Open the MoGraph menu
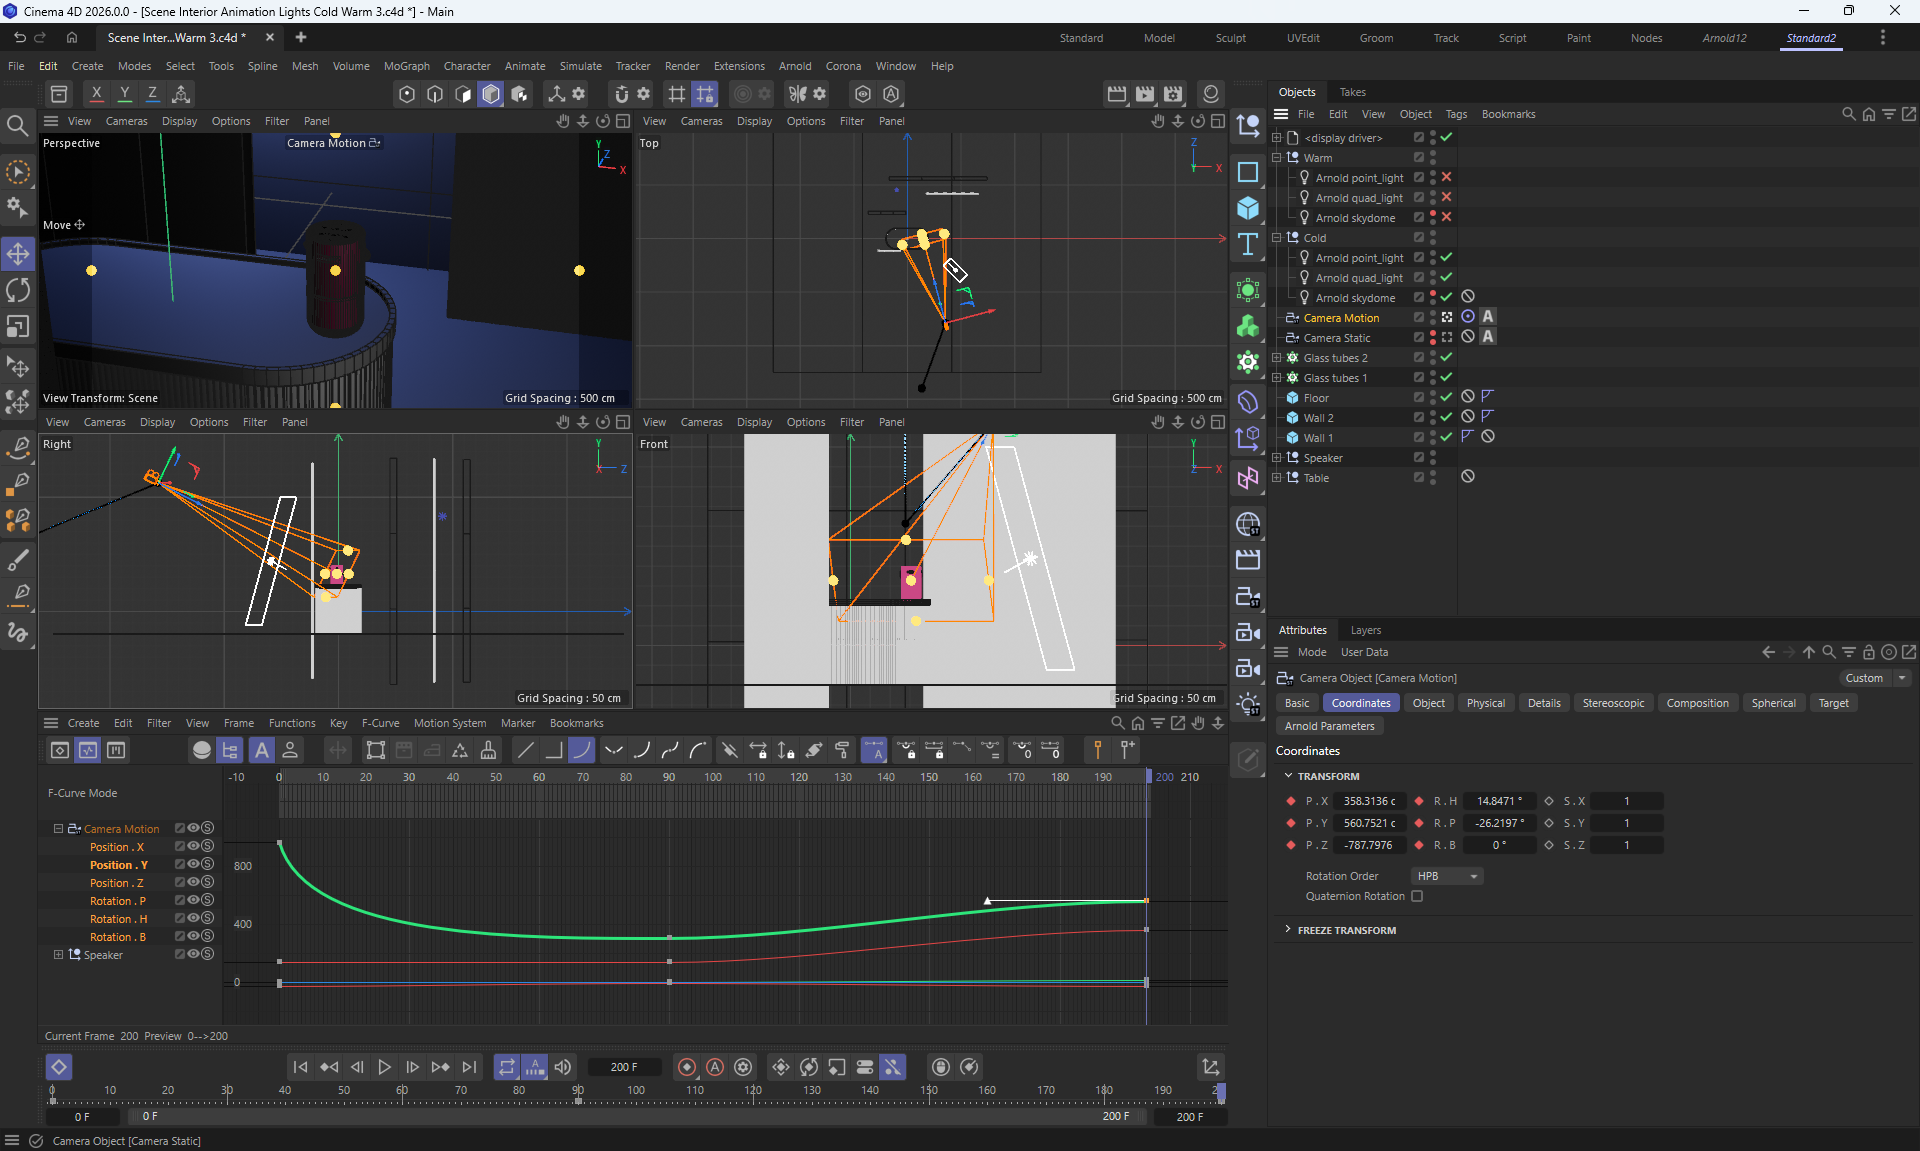The image size is (1920, 1151). click(x=406, y=66)
